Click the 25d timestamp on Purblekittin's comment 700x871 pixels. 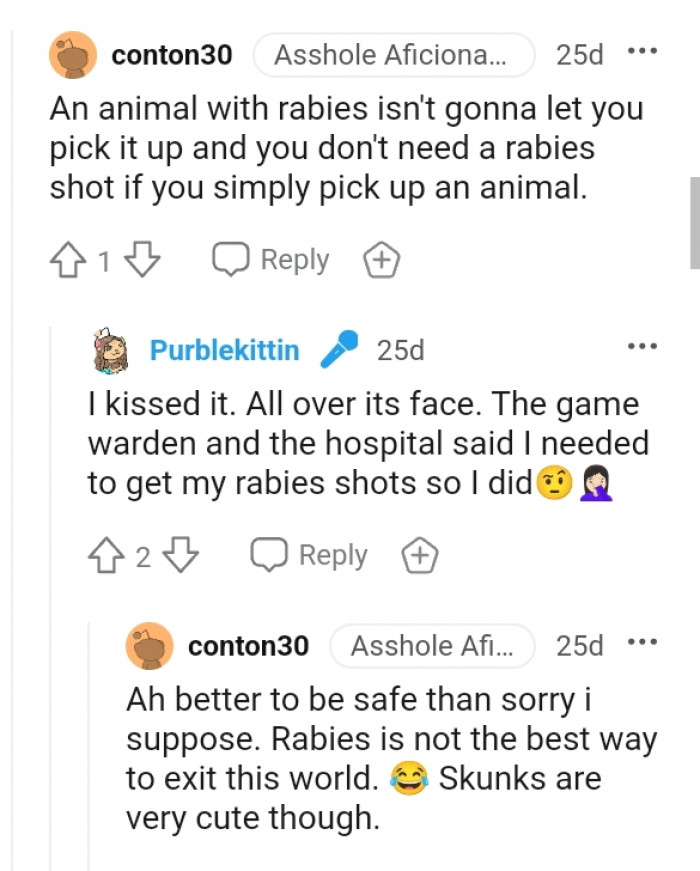click(x=400, y=349)
